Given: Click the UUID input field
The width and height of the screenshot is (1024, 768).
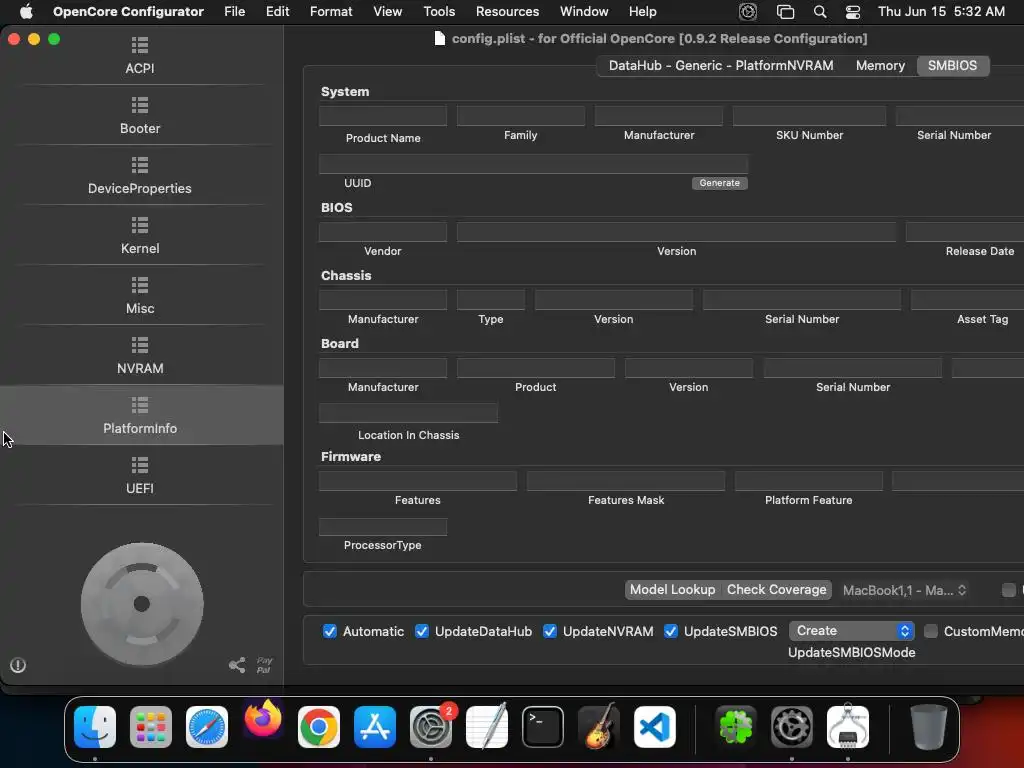Looking at the screenshot, I should tap(534, 164).
